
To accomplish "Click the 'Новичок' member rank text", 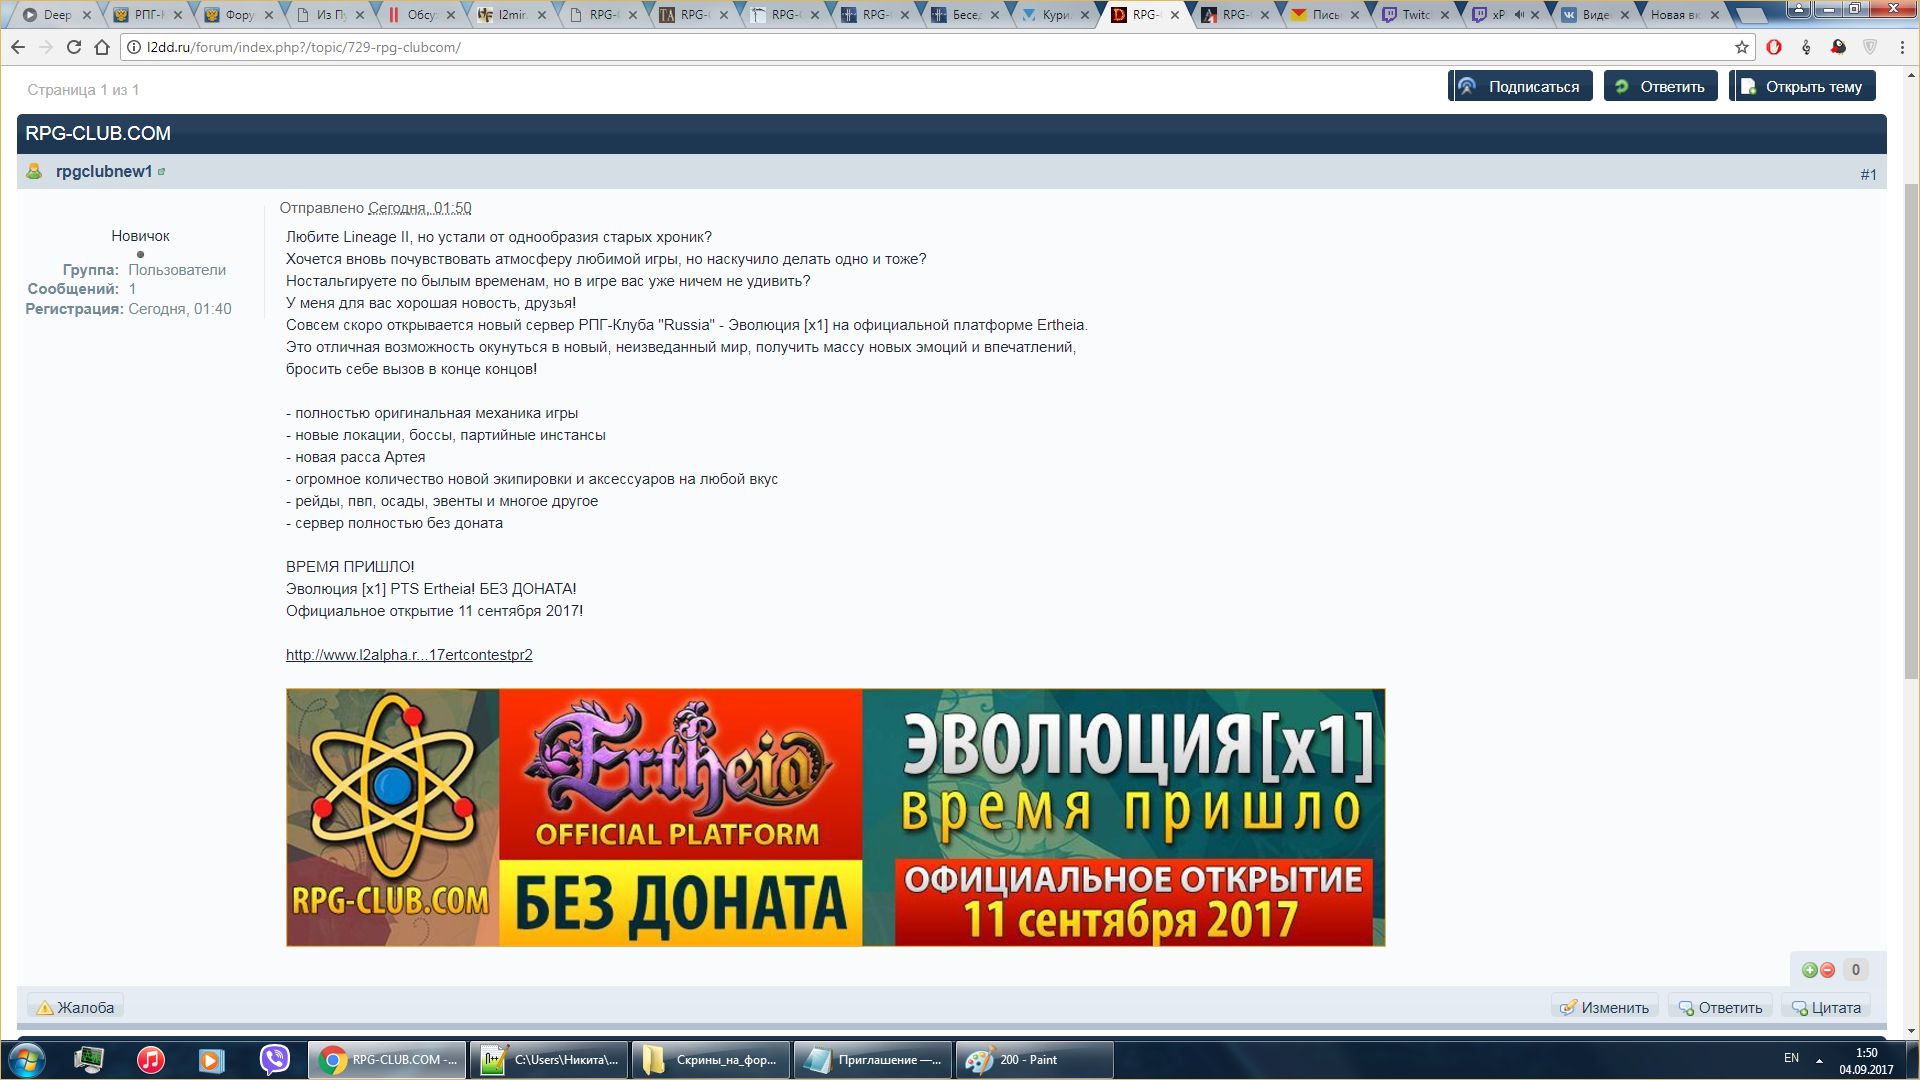I will (140, 236).
